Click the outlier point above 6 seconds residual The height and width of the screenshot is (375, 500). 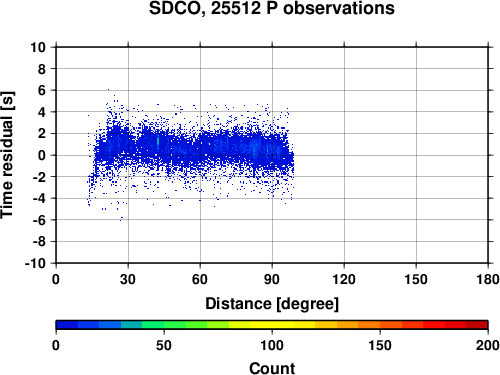click(108, 90)
